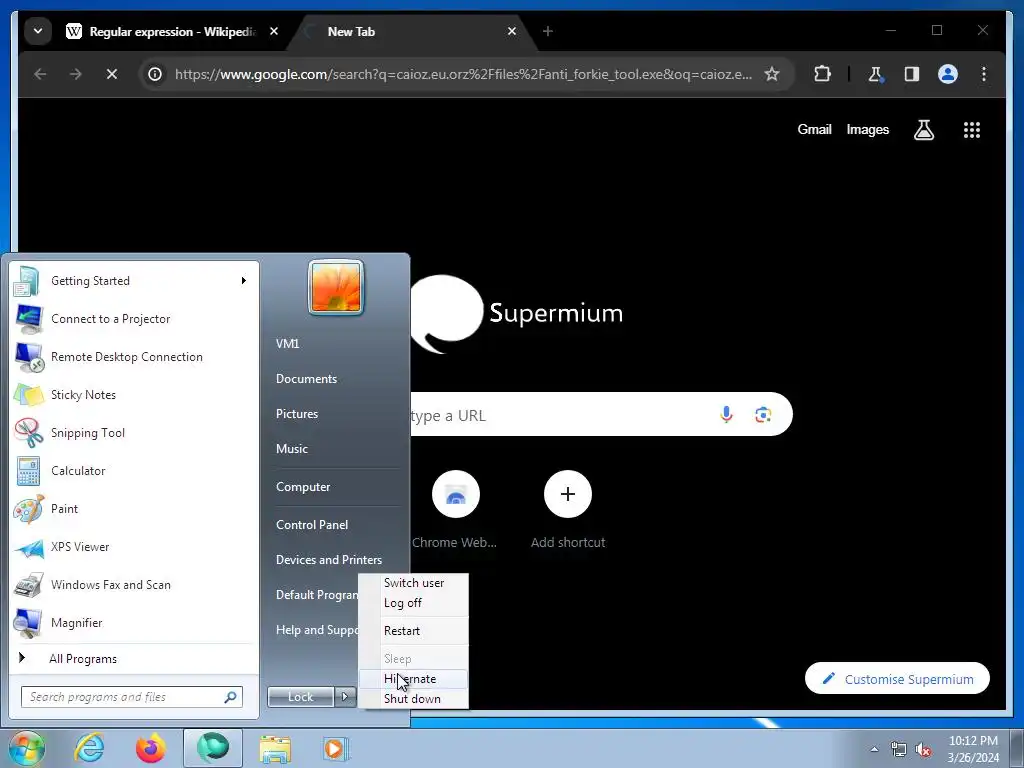Toggle the browser side panel

pyautogui.click(x=912, y=74)
